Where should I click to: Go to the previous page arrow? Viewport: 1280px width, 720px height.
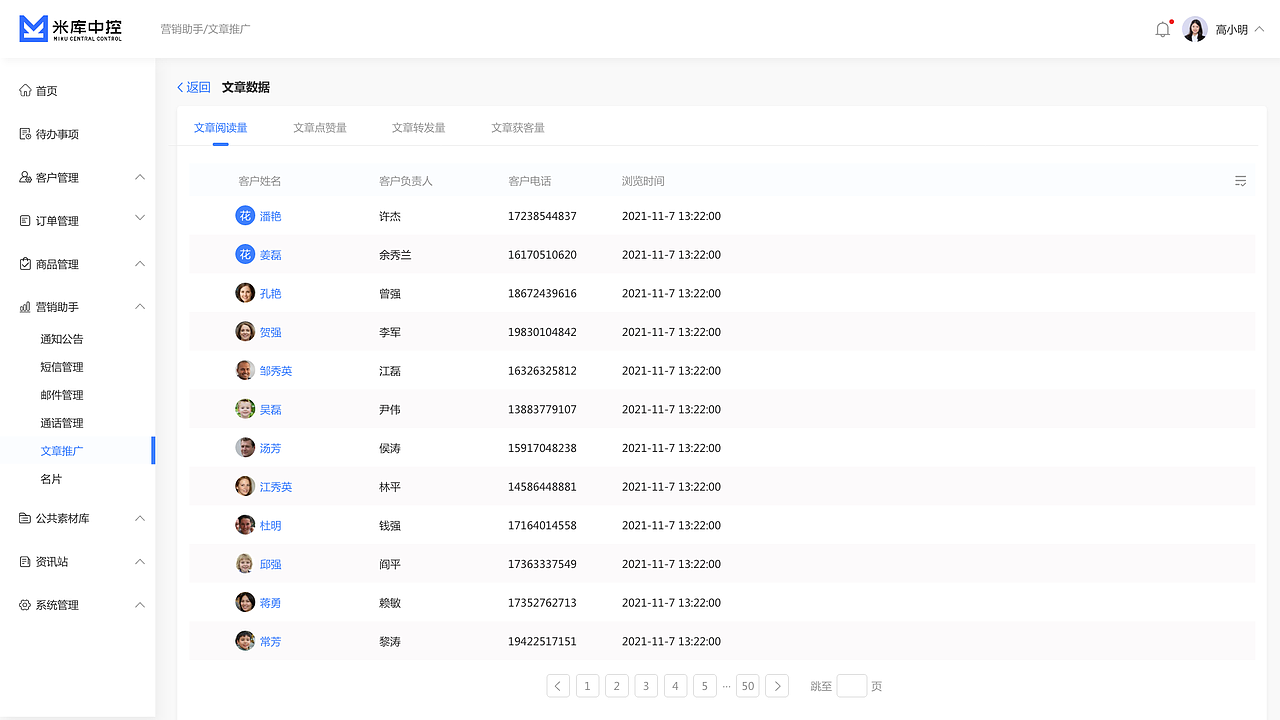(559, 686)
